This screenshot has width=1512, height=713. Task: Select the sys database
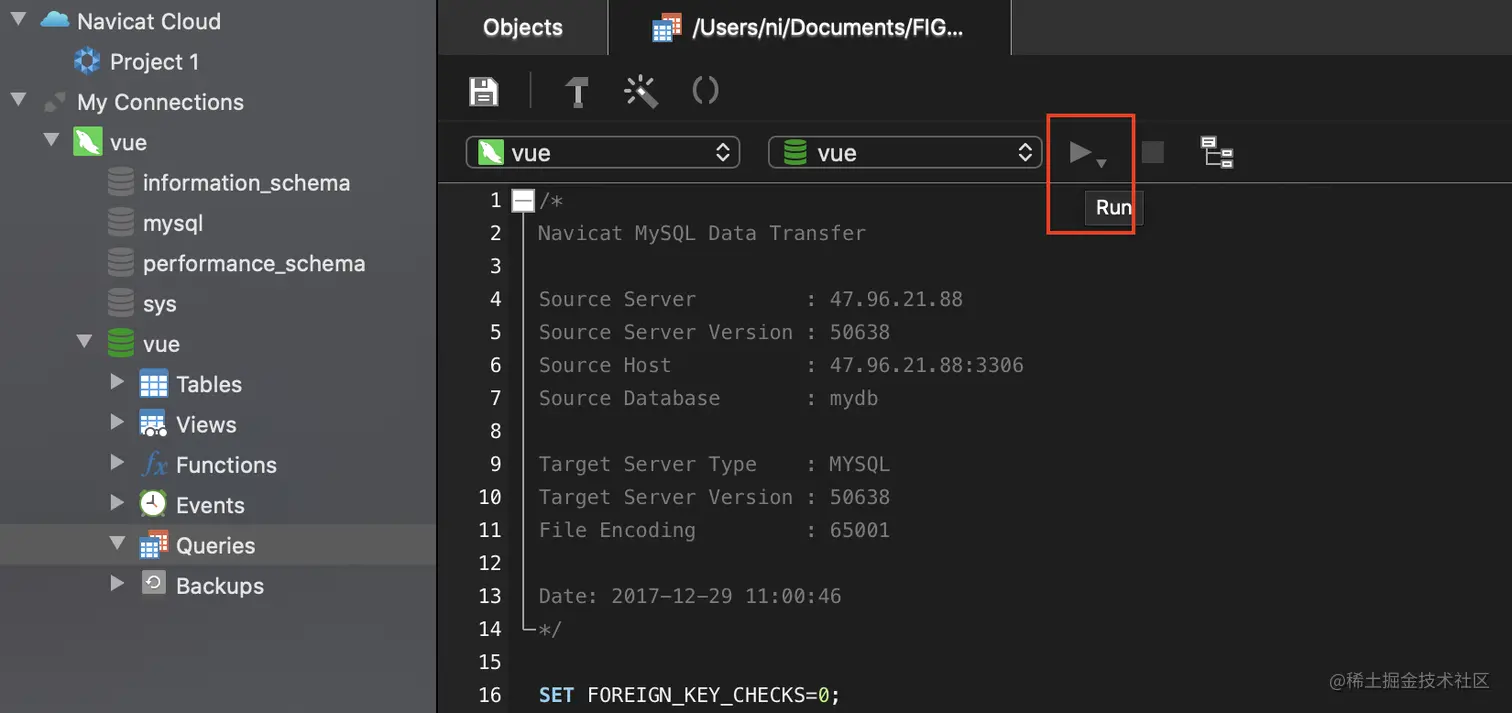coord(159,304)
